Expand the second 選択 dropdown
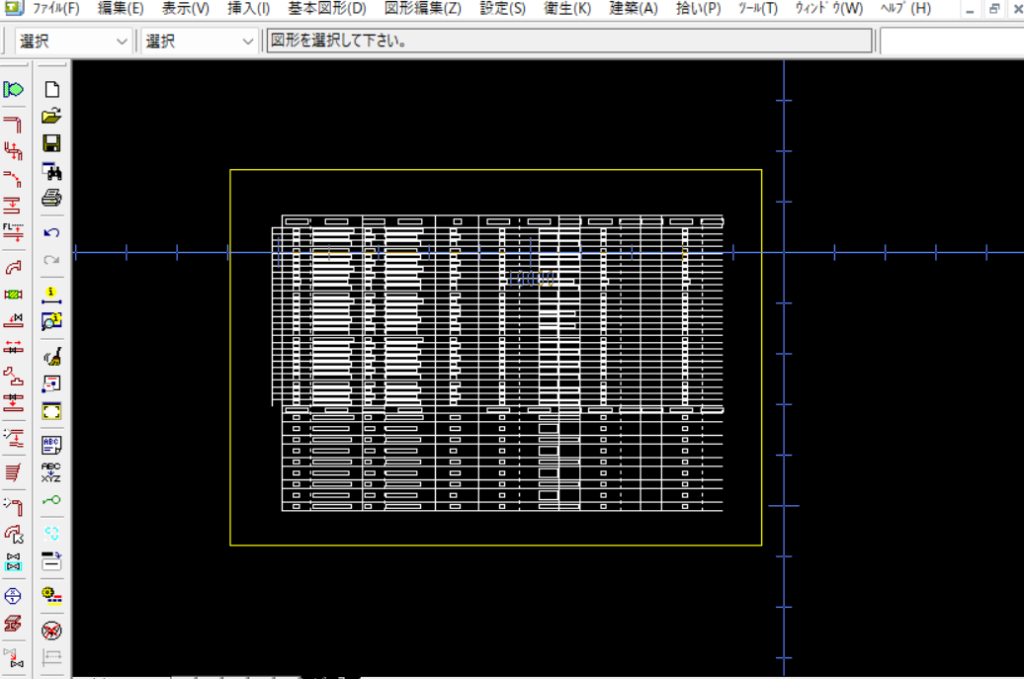The height and width of the screenshot is (679, 1024). tap(249, 42)
